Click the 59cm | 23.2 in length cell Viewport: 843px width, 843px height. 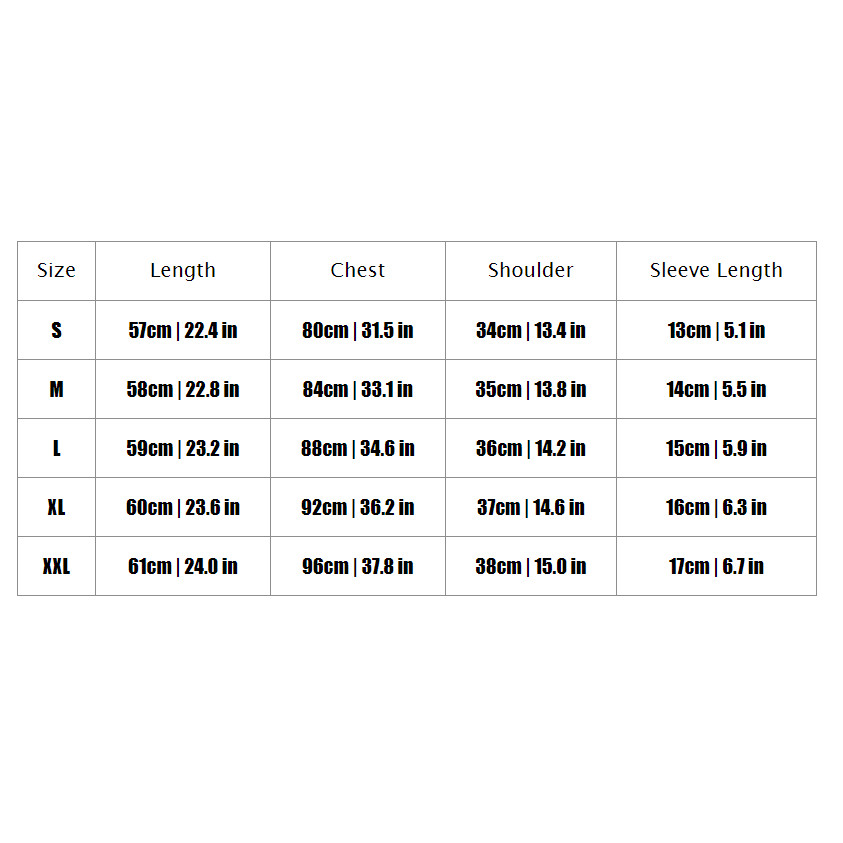183,448
